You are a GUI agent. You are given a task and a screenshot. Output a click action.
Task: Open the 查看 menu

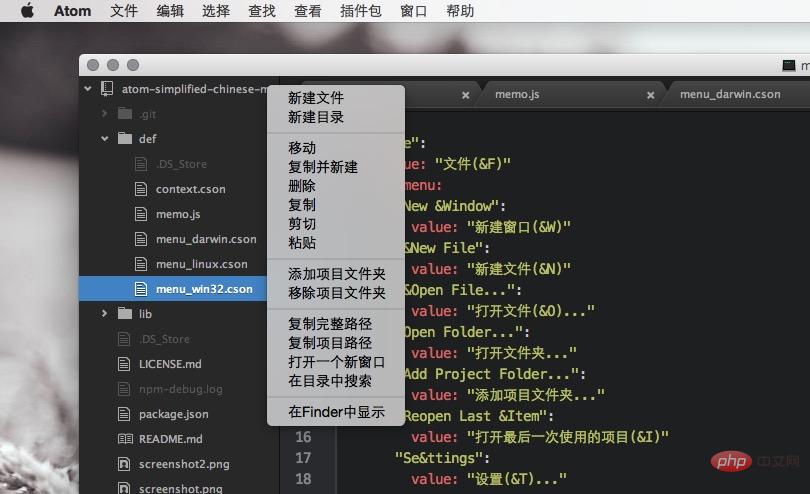(x=308, y=11)
